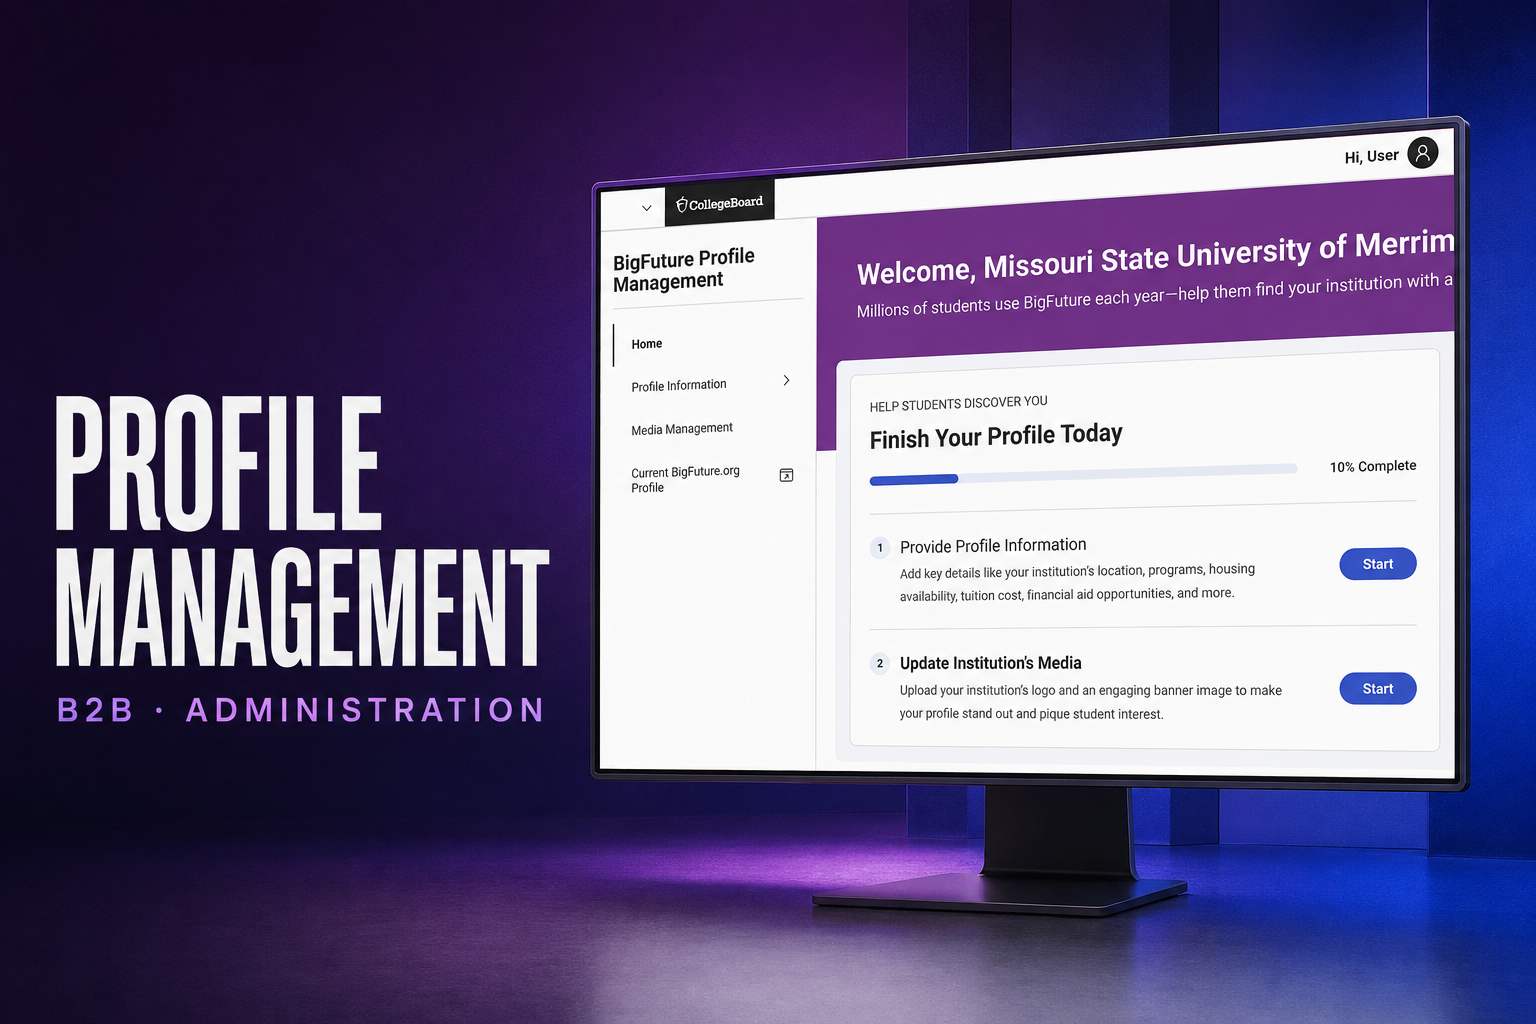Image resolution: width=1536 pixels, height=1024 pixels.
Task: Open Media Management in sidebar
Action: pyautogui.click(x=682, y=429)
